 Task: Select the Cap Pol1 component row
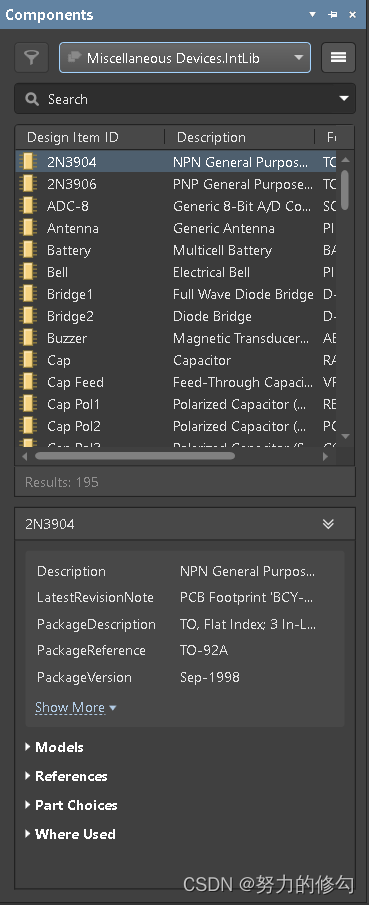tap(177, 404)
